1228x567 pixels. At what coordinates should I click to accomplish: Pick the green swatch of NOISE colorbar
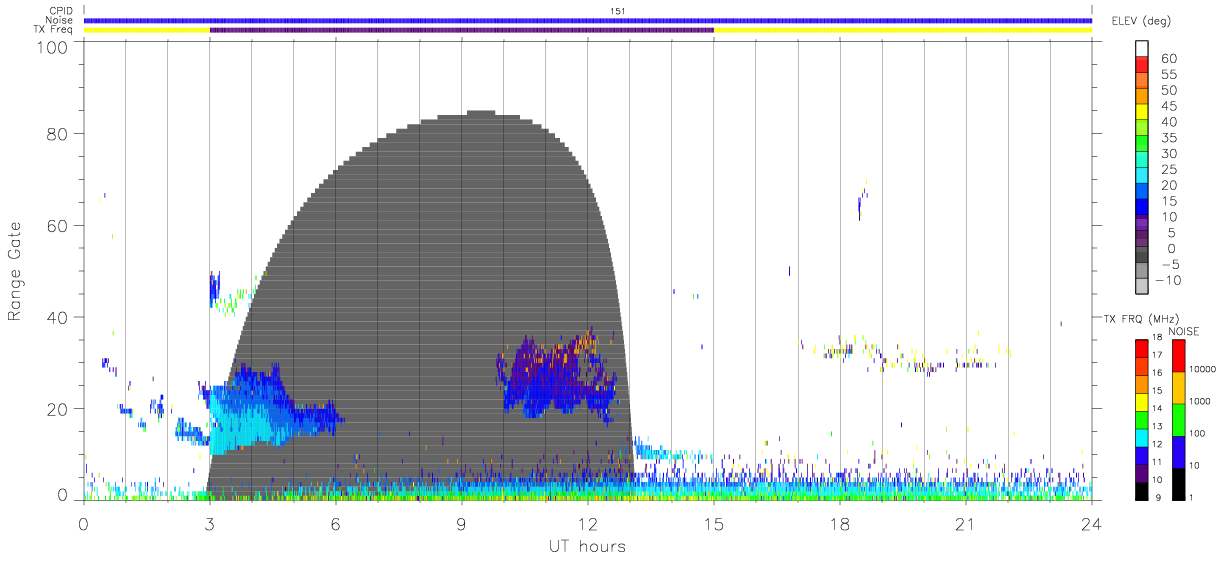1177,419
